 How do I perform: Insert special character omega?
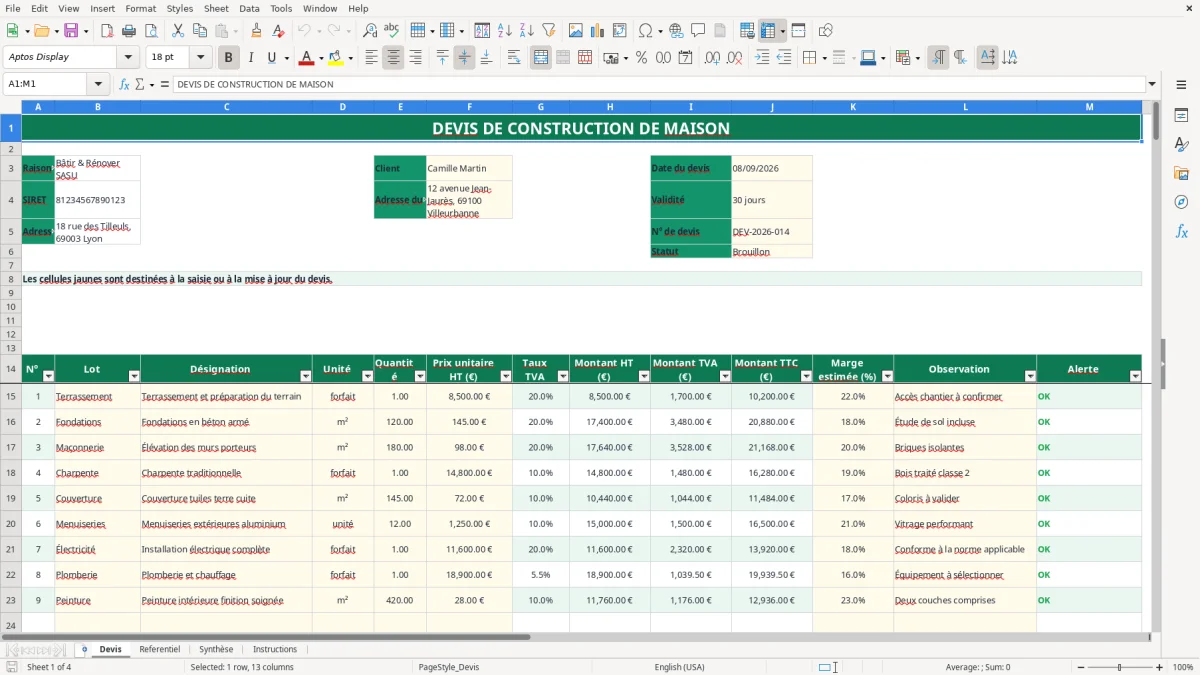645,31
